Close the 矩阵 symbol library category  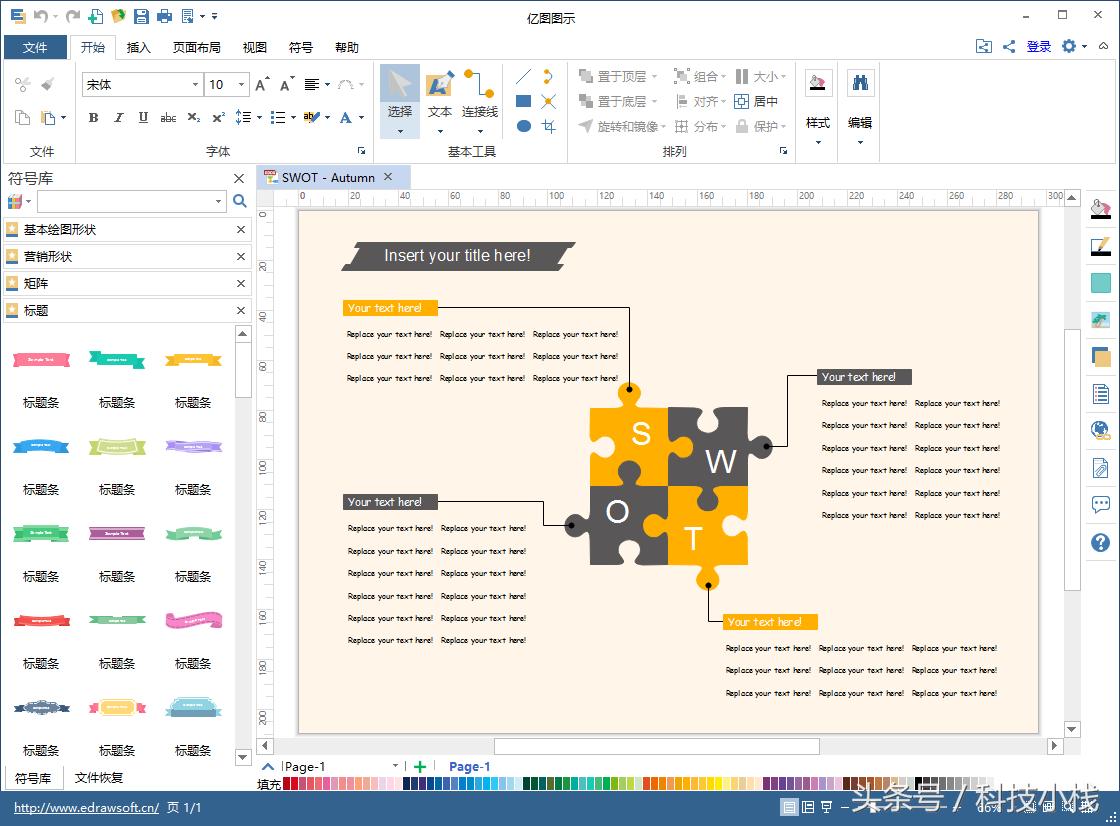tap(241, 284)
